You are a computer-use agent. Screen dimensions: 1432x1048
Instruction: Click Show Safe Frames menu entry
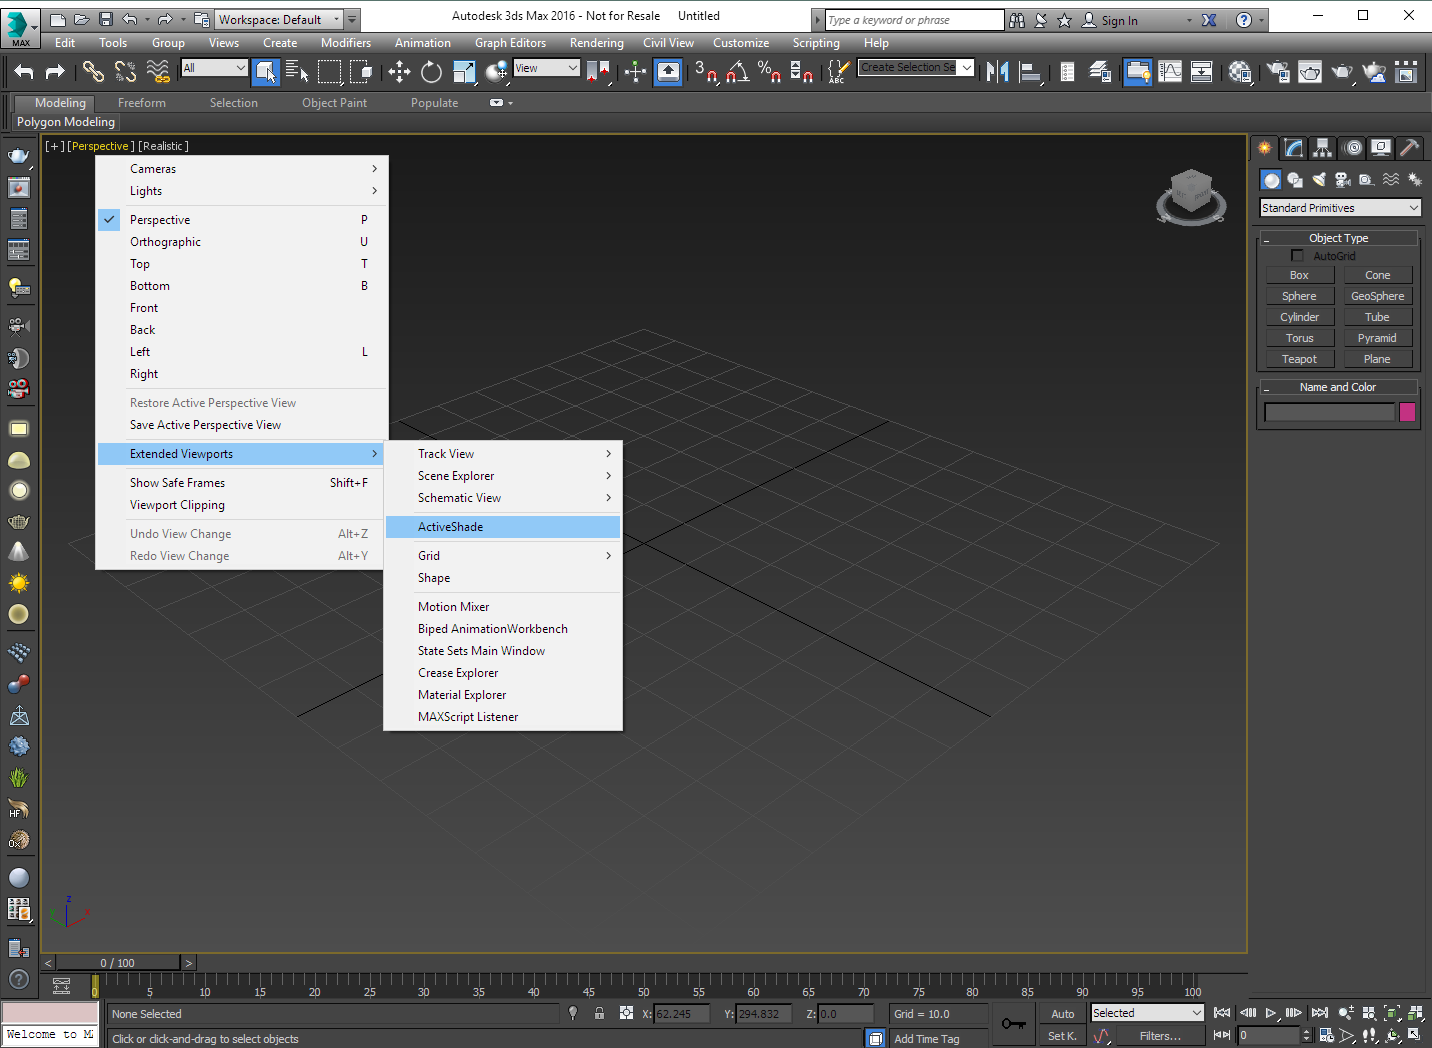(x=242, y=483)
